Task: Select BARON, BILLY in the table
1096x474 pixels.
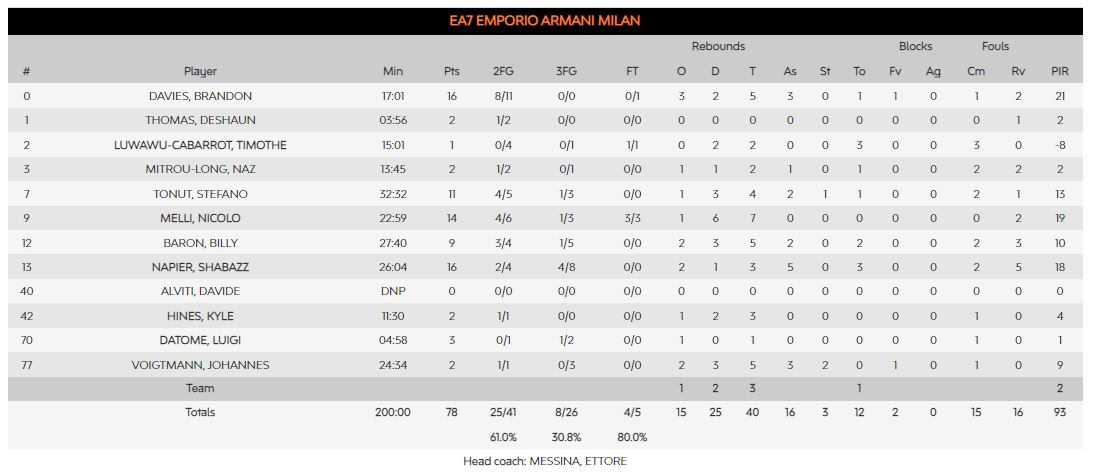Action: pyautogui.click(x=200, y=243)
